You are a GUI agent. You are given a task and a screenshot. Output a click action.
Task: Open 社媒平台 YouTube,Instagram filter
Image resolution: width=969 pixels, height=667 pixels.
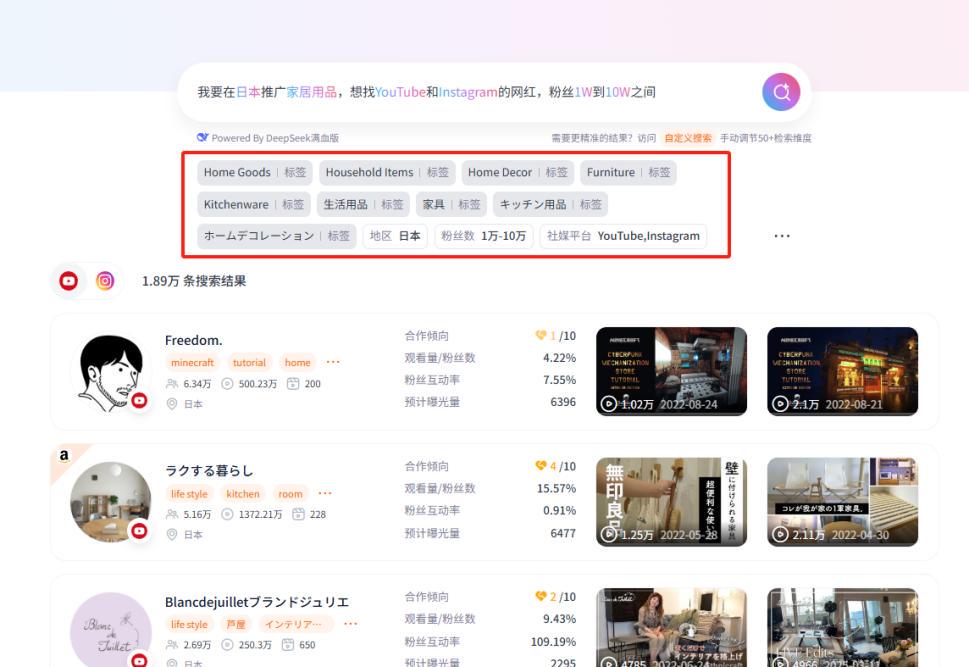tap(623, 236)
